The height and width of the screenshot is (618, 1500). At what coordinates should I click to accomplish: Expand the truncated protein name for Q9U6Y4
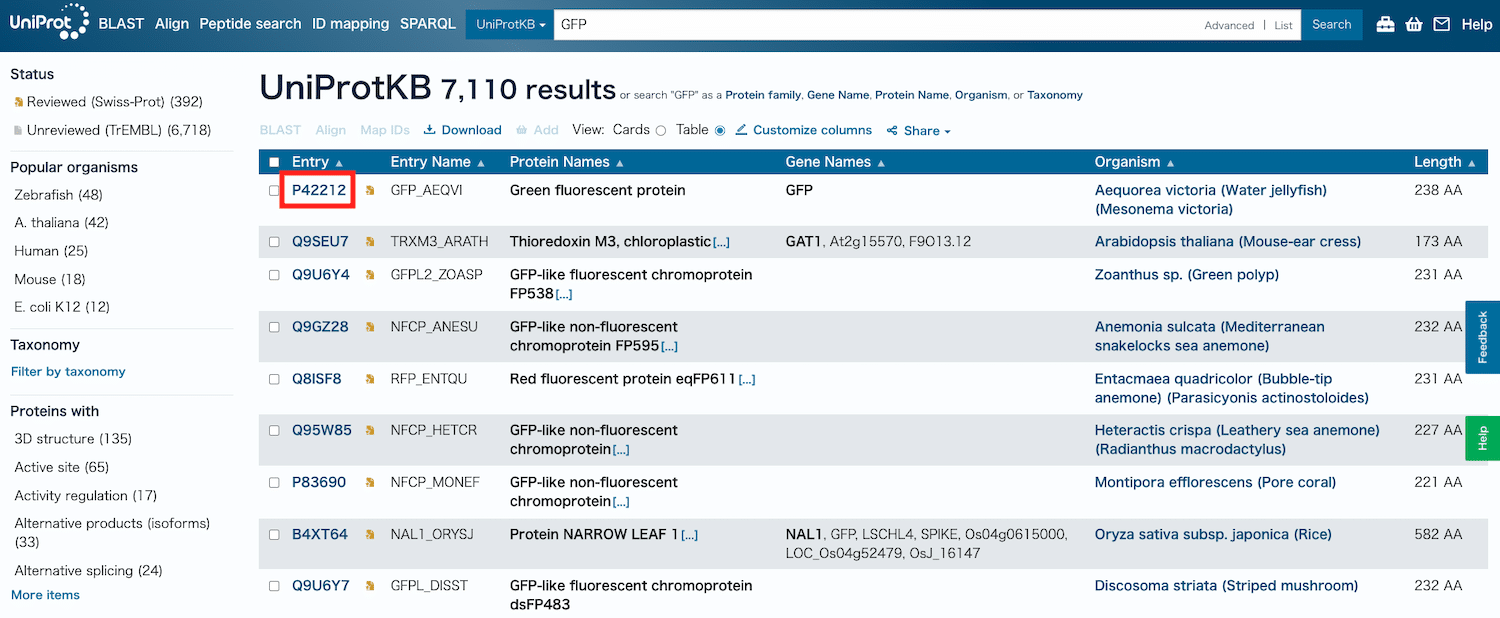[564, 293]
